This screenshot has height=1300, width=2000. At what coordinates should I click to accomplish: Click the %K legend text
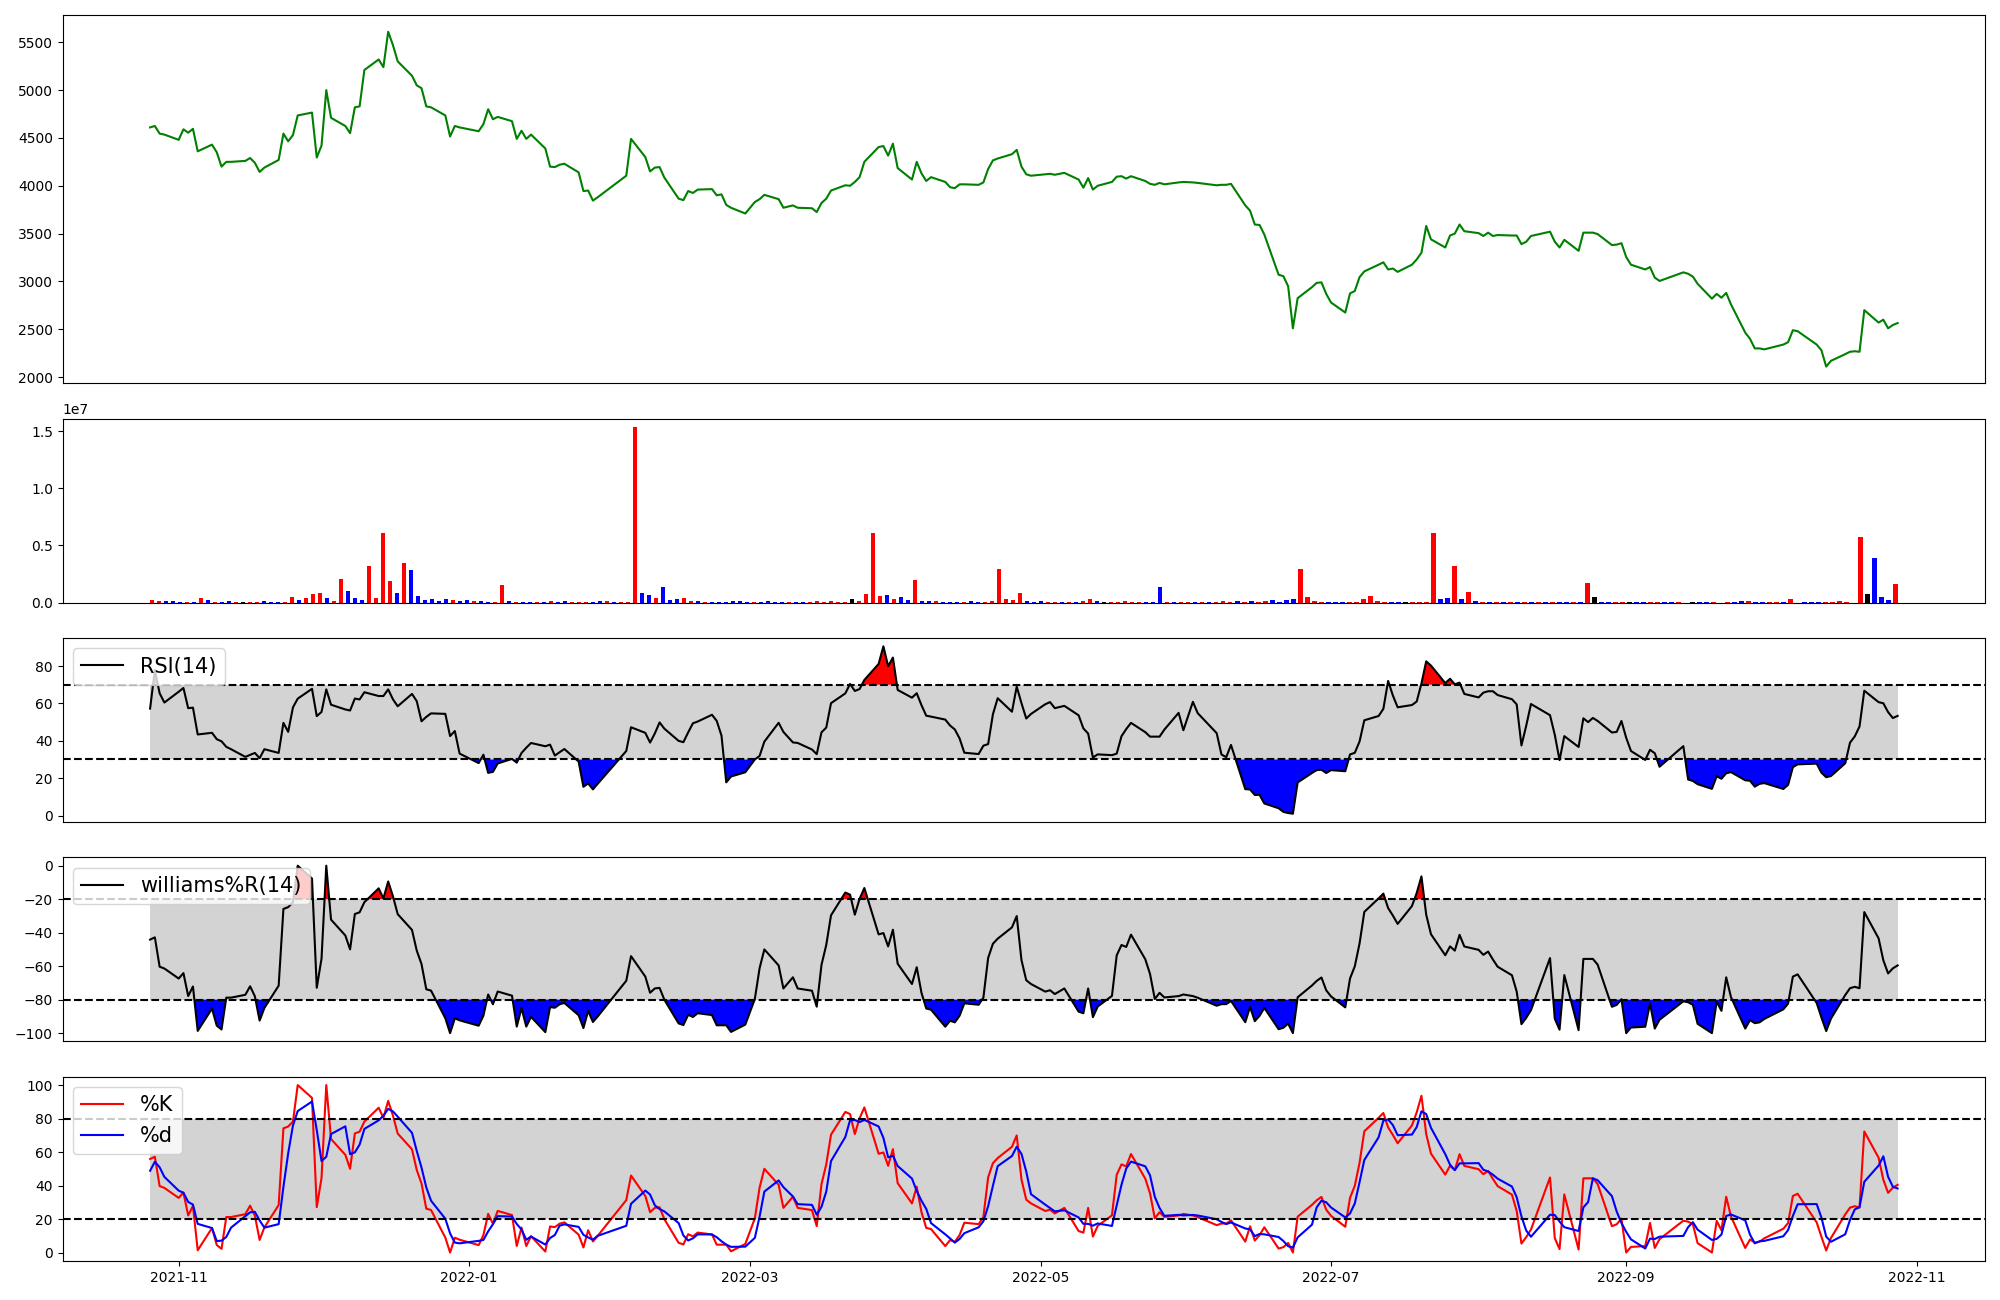coord(156,1104)
